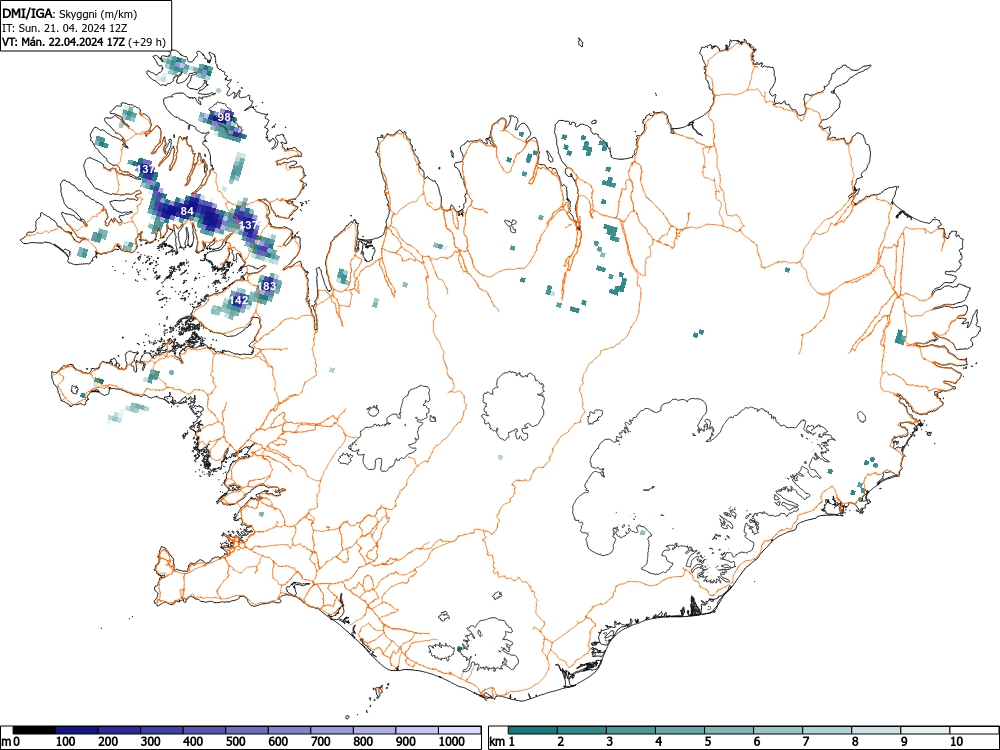Click the "300" label on the metres legend

(x=151, y=741)
